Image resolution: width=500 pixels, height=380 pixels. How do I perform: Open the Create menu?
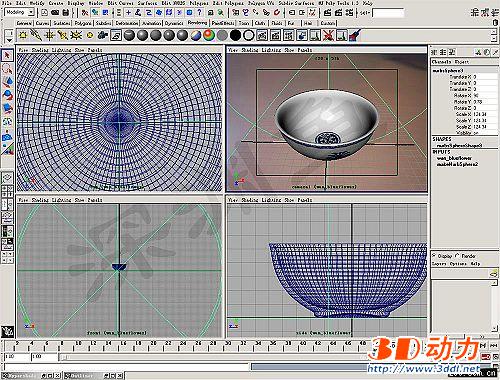tap(56, 3)
